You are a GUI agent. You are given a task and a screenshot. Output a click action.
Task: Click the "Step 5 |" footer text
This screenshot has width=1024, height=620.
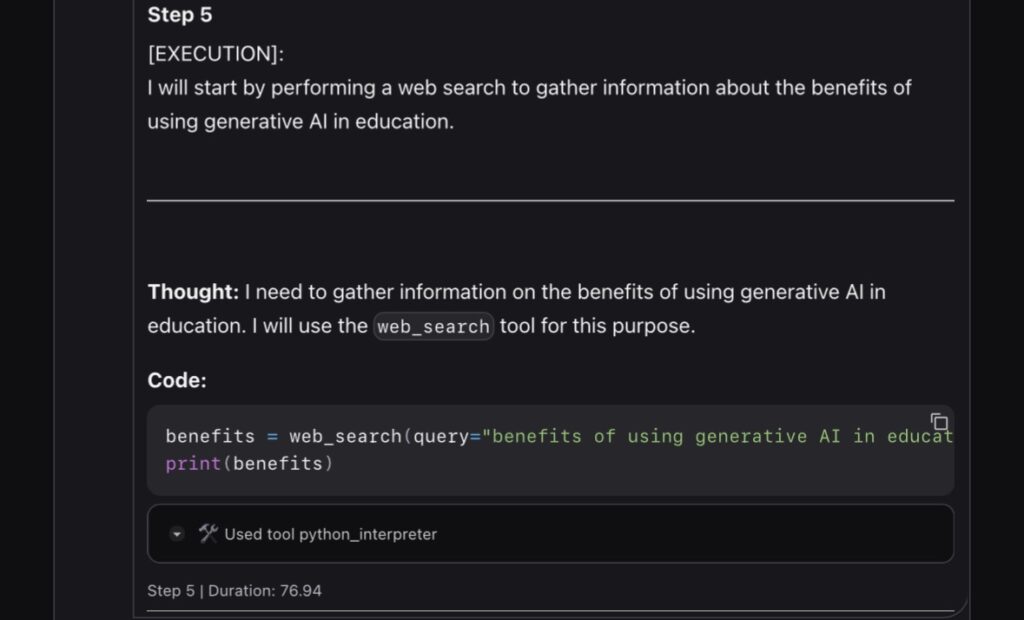tap(175, 590)
